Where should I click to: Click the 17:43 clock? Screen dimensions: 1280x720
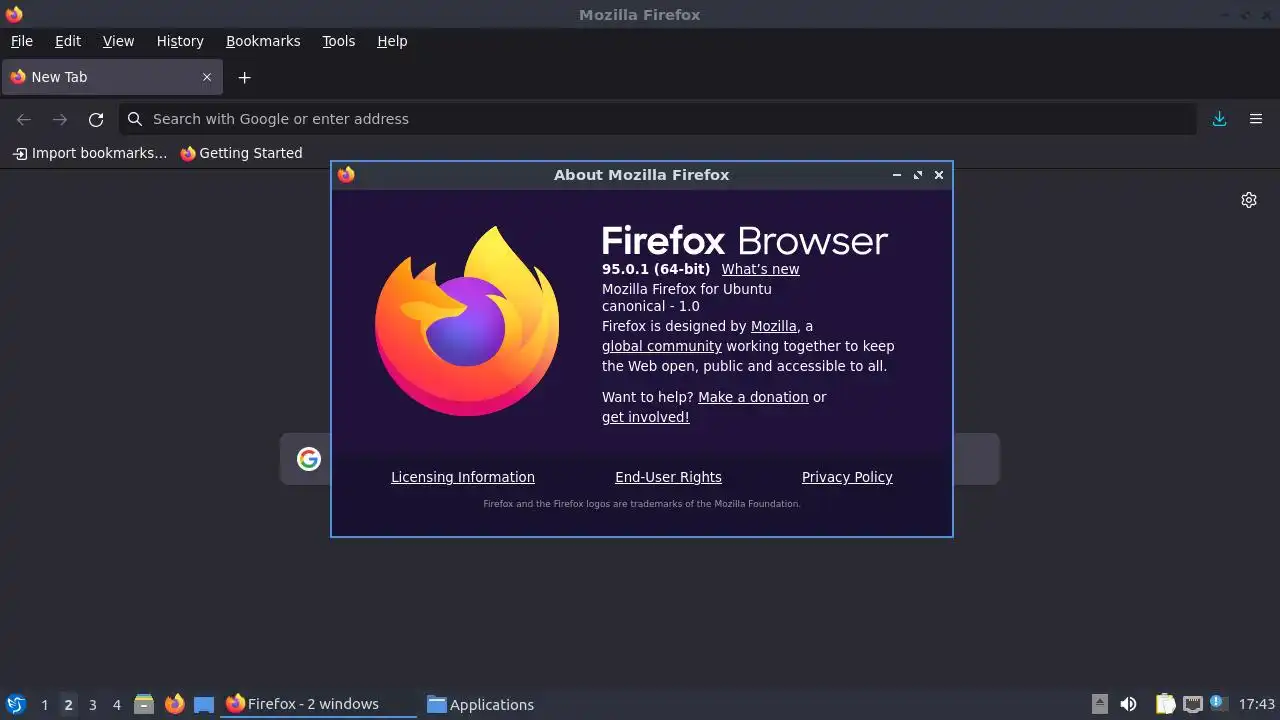(1257, 704)
